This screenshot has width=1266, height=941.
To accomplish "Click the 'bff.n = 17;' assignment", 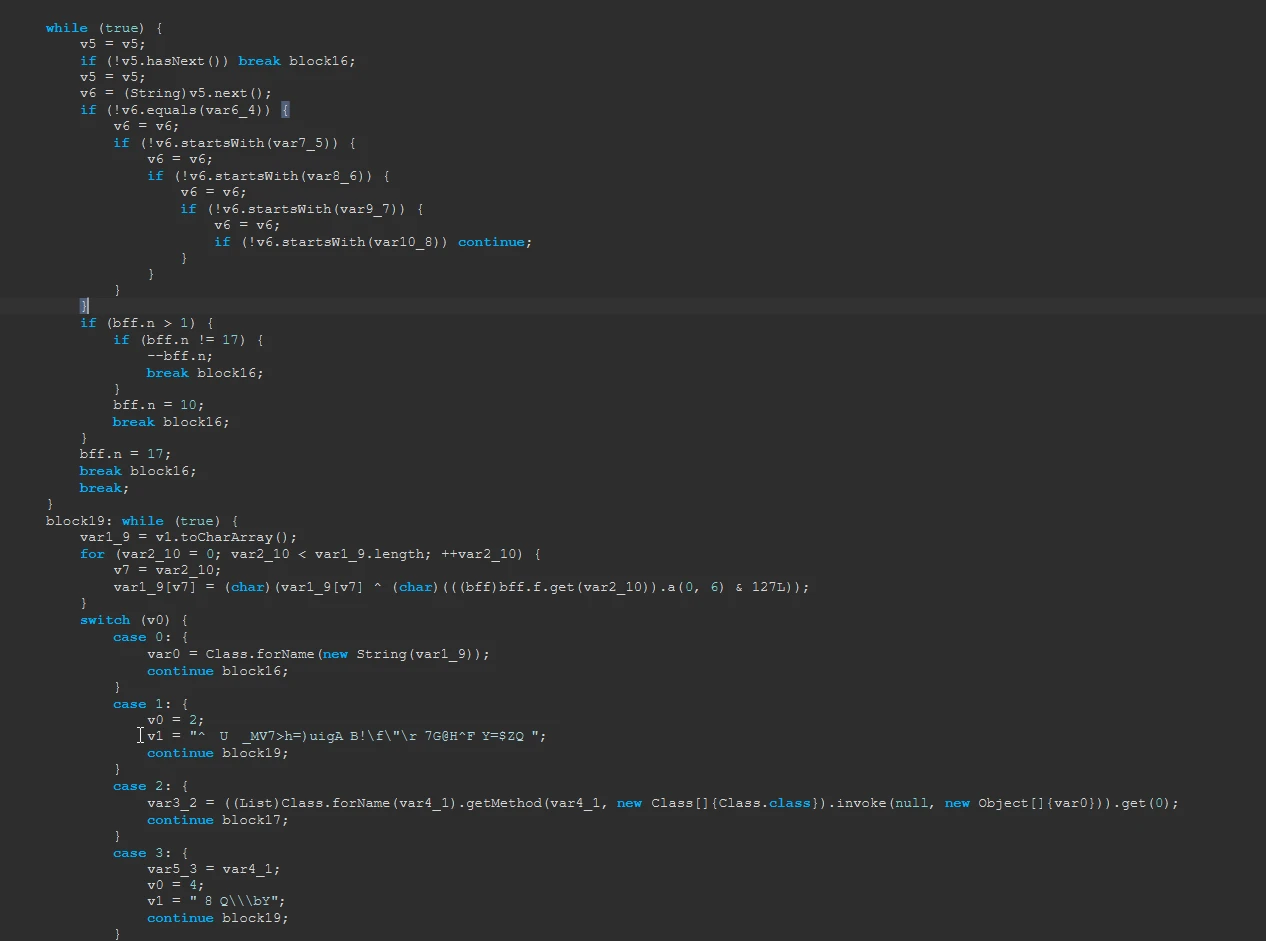I will (x=126, y=454).
